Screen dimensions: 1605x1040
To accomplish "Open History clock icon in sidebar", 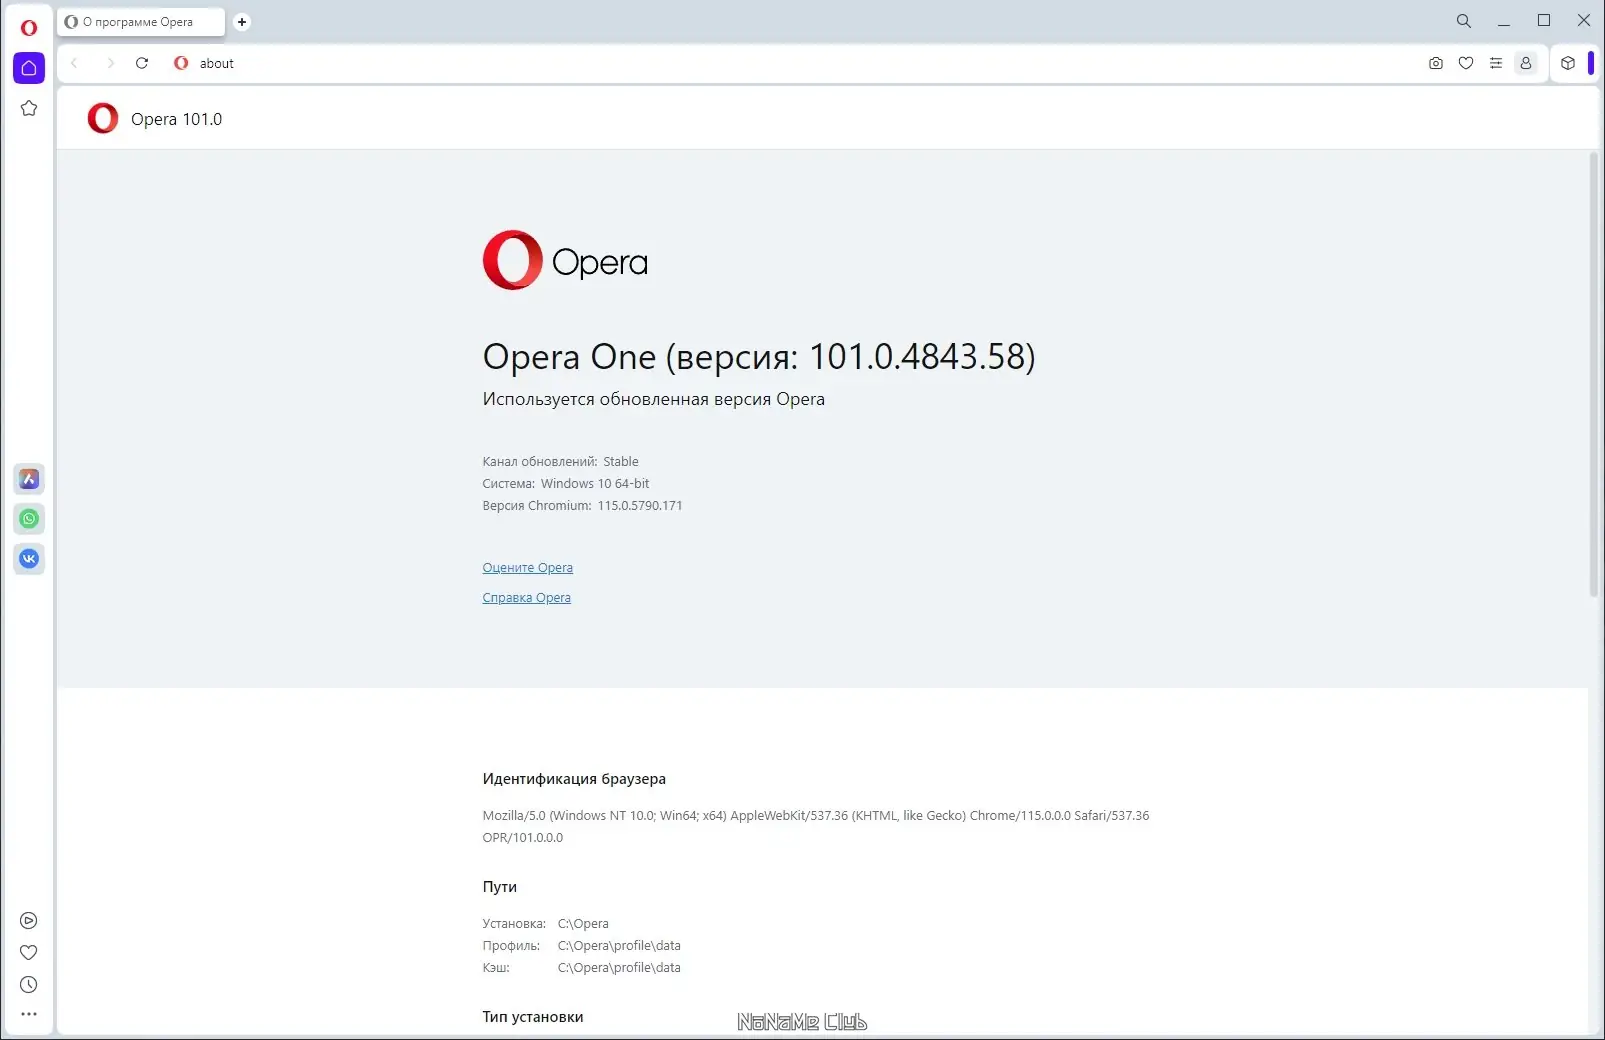I will (29, 985).
